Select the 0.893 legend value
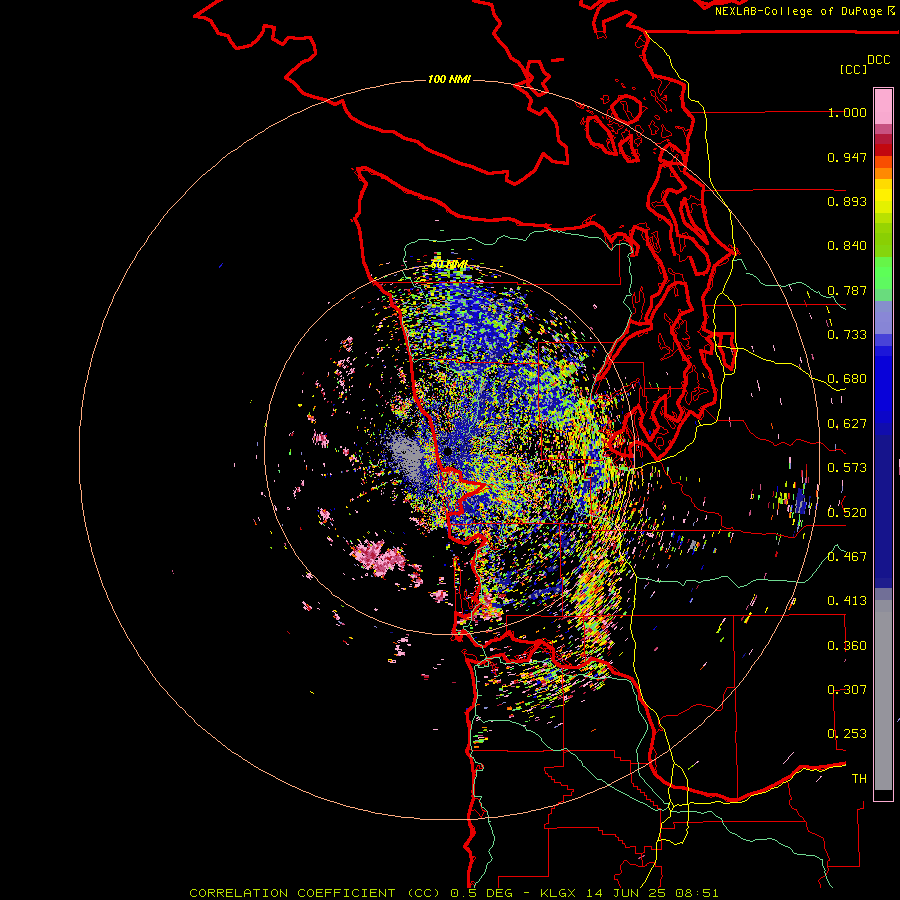This screenshot has width=900, height=900. click(847, 201)
